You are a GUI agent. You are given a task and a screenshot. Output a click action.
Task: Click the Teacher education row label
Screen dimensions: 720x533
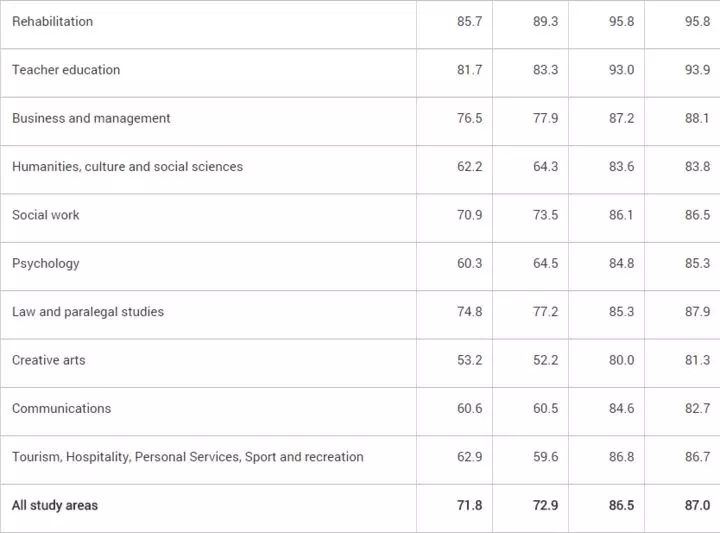pos(66,70)
